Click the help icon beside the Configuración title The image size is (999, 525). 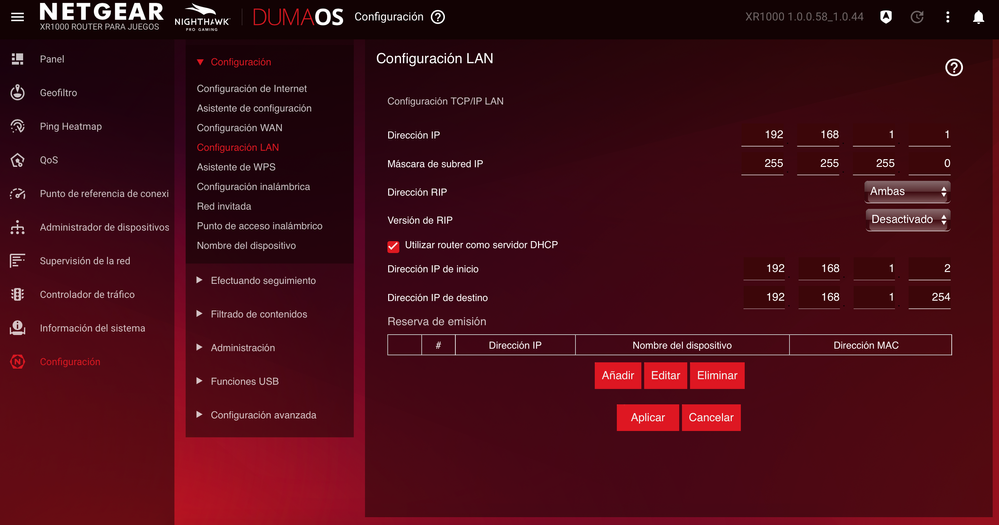(x=438, y=17)
